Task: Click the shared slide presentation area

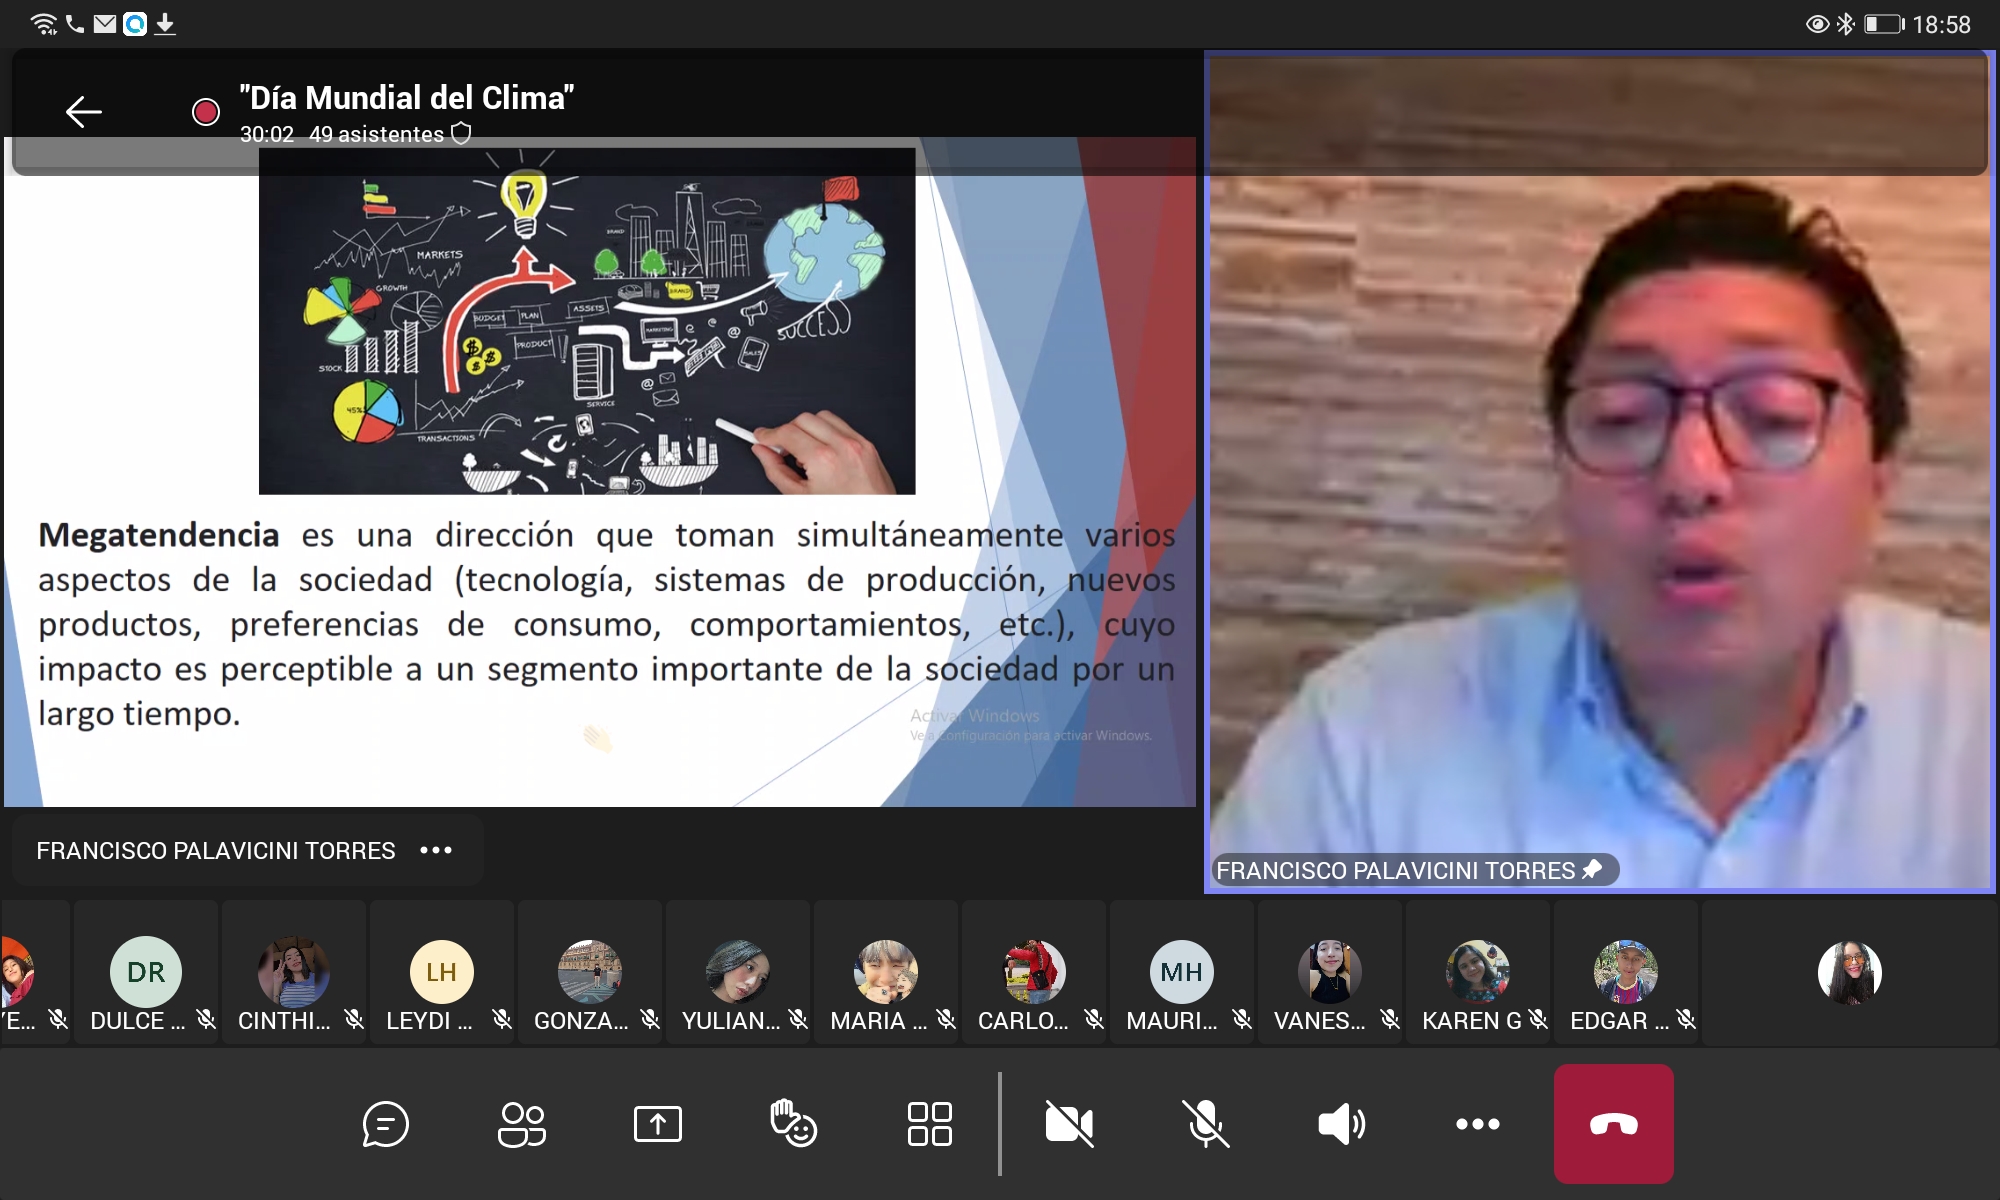Action: coord(600,472)
